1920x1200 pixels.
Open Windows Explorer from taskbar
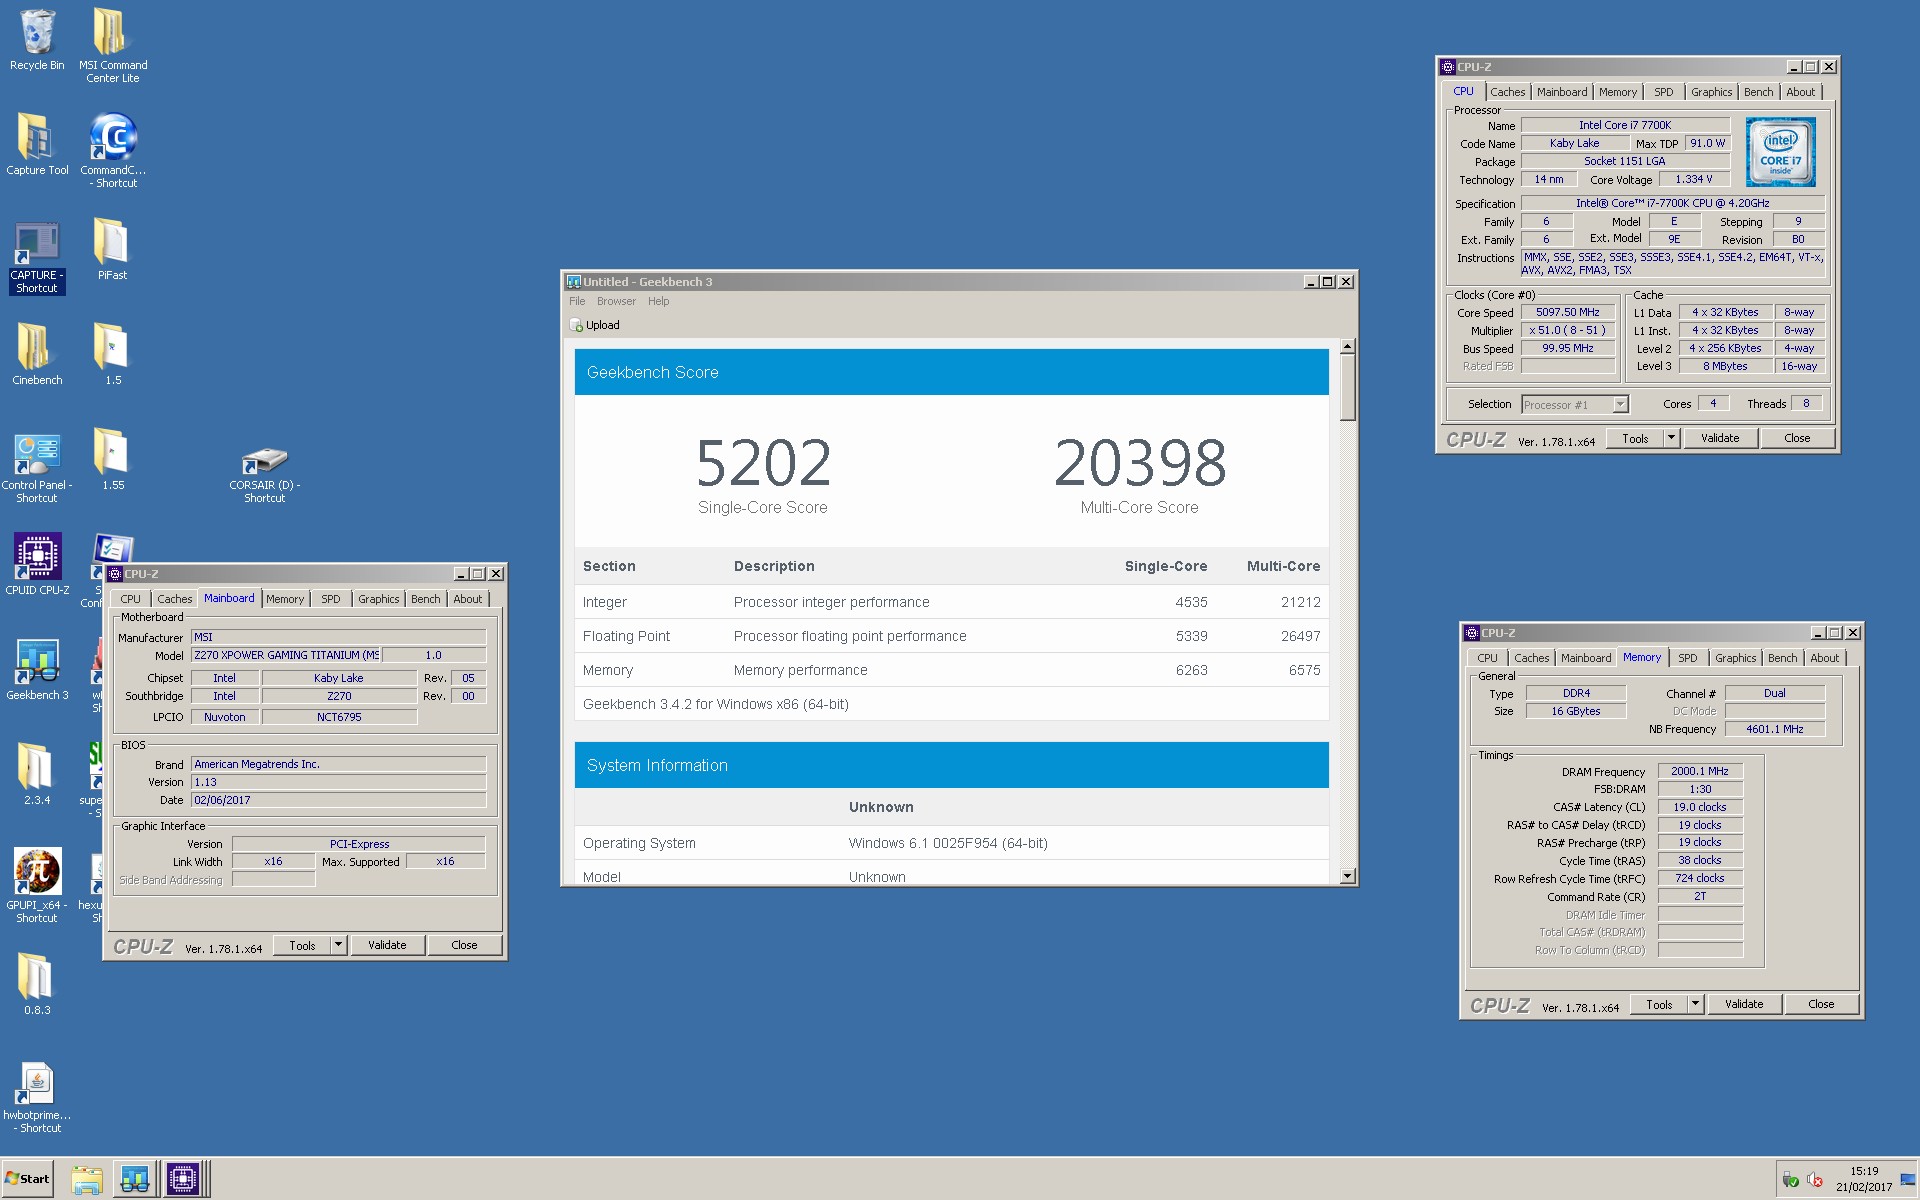87,1180
